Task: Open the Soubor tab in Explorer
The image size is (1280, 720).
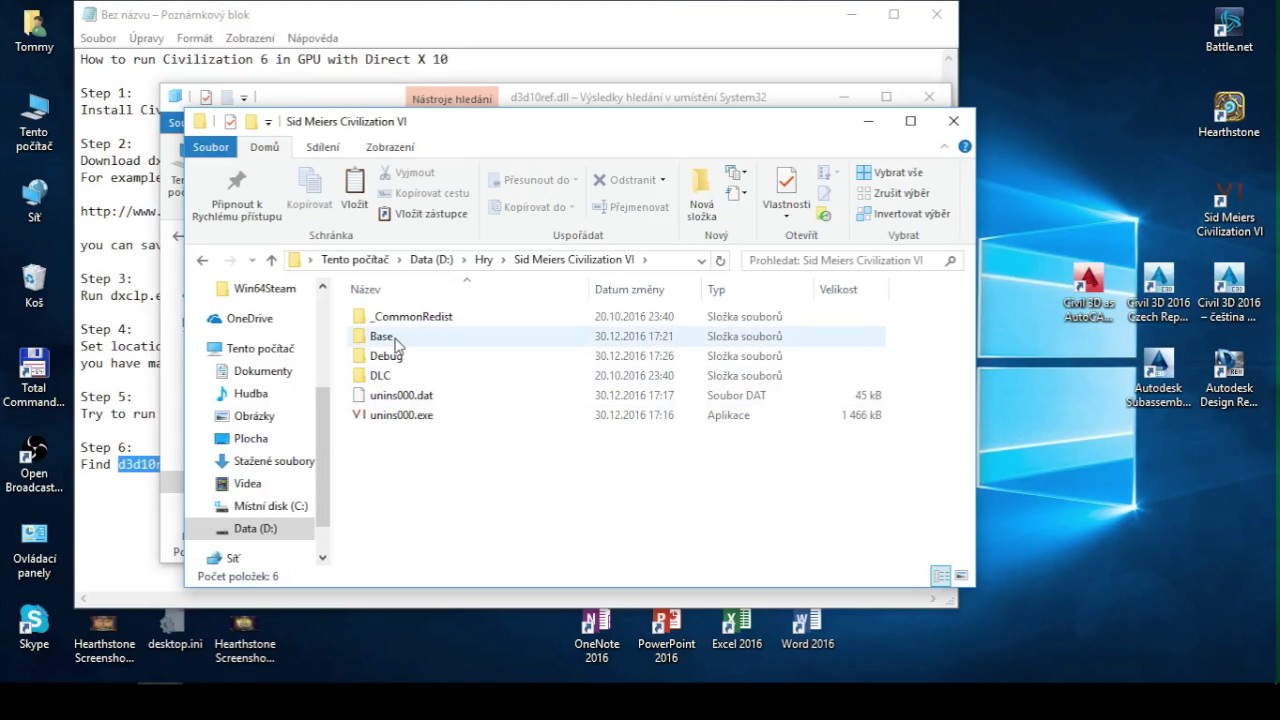Action: coord(211,147)
